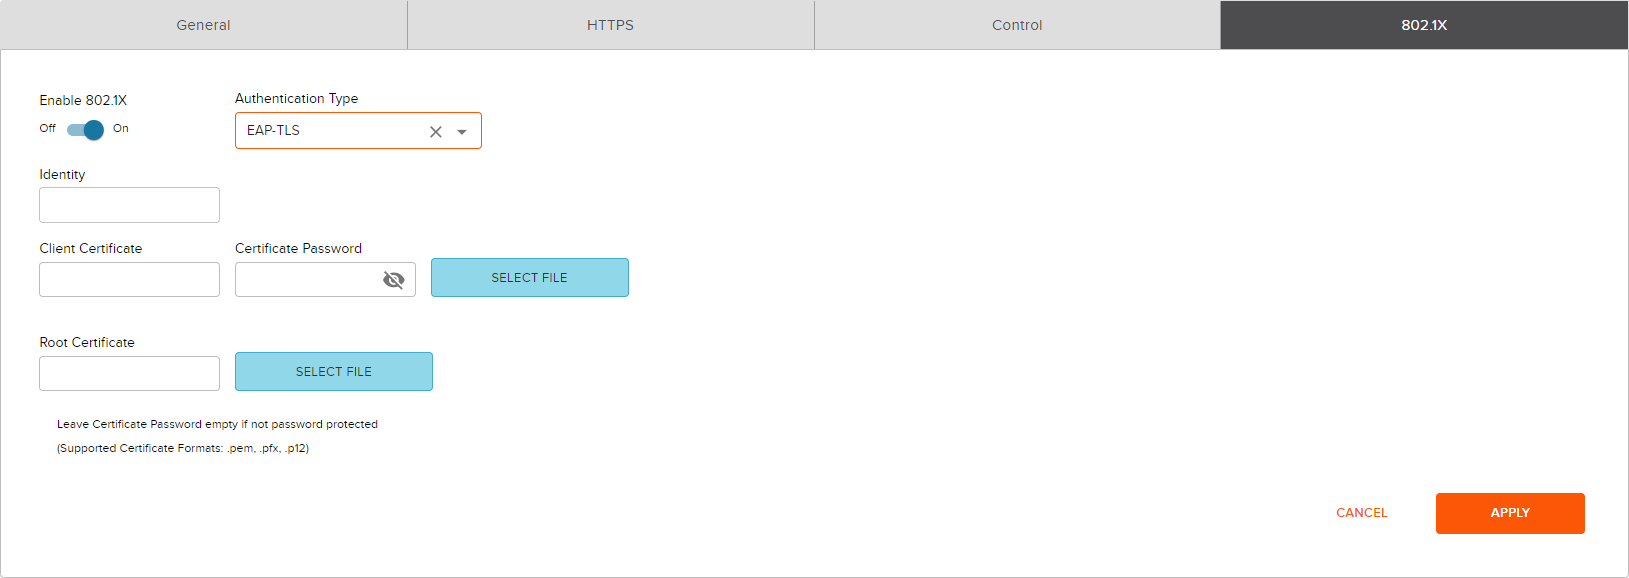This screenshot has width=1629, height=578.
Task: Open the EAP-TLS combo box
Action: [358, 131]
